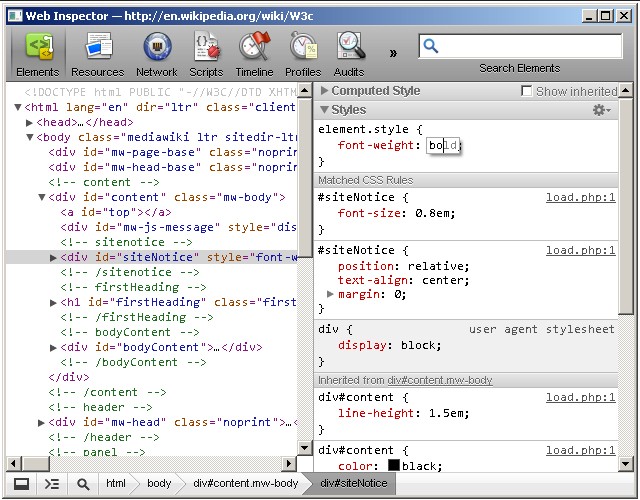Expand the h1 firstHeading node
Image resolution: width=640 pixels, height=500 pixels.
53,302
